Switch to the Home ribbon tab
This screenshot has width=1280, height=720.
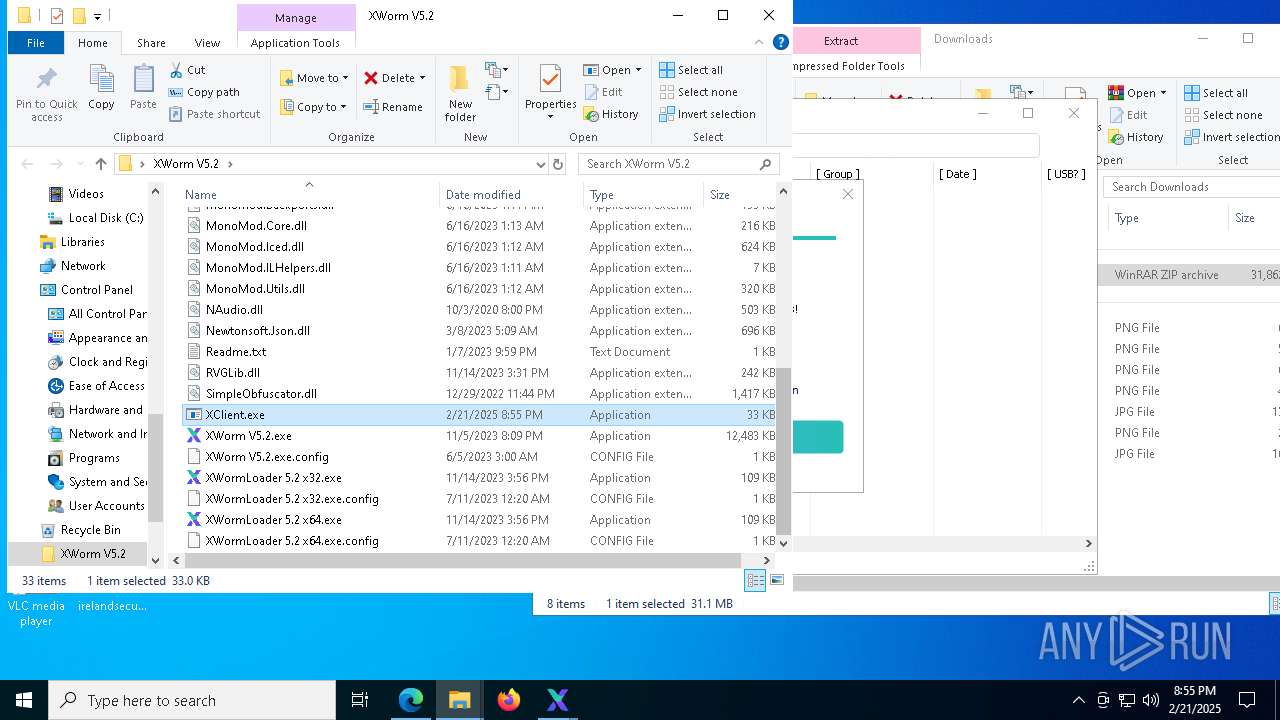[x=93, y=43]
